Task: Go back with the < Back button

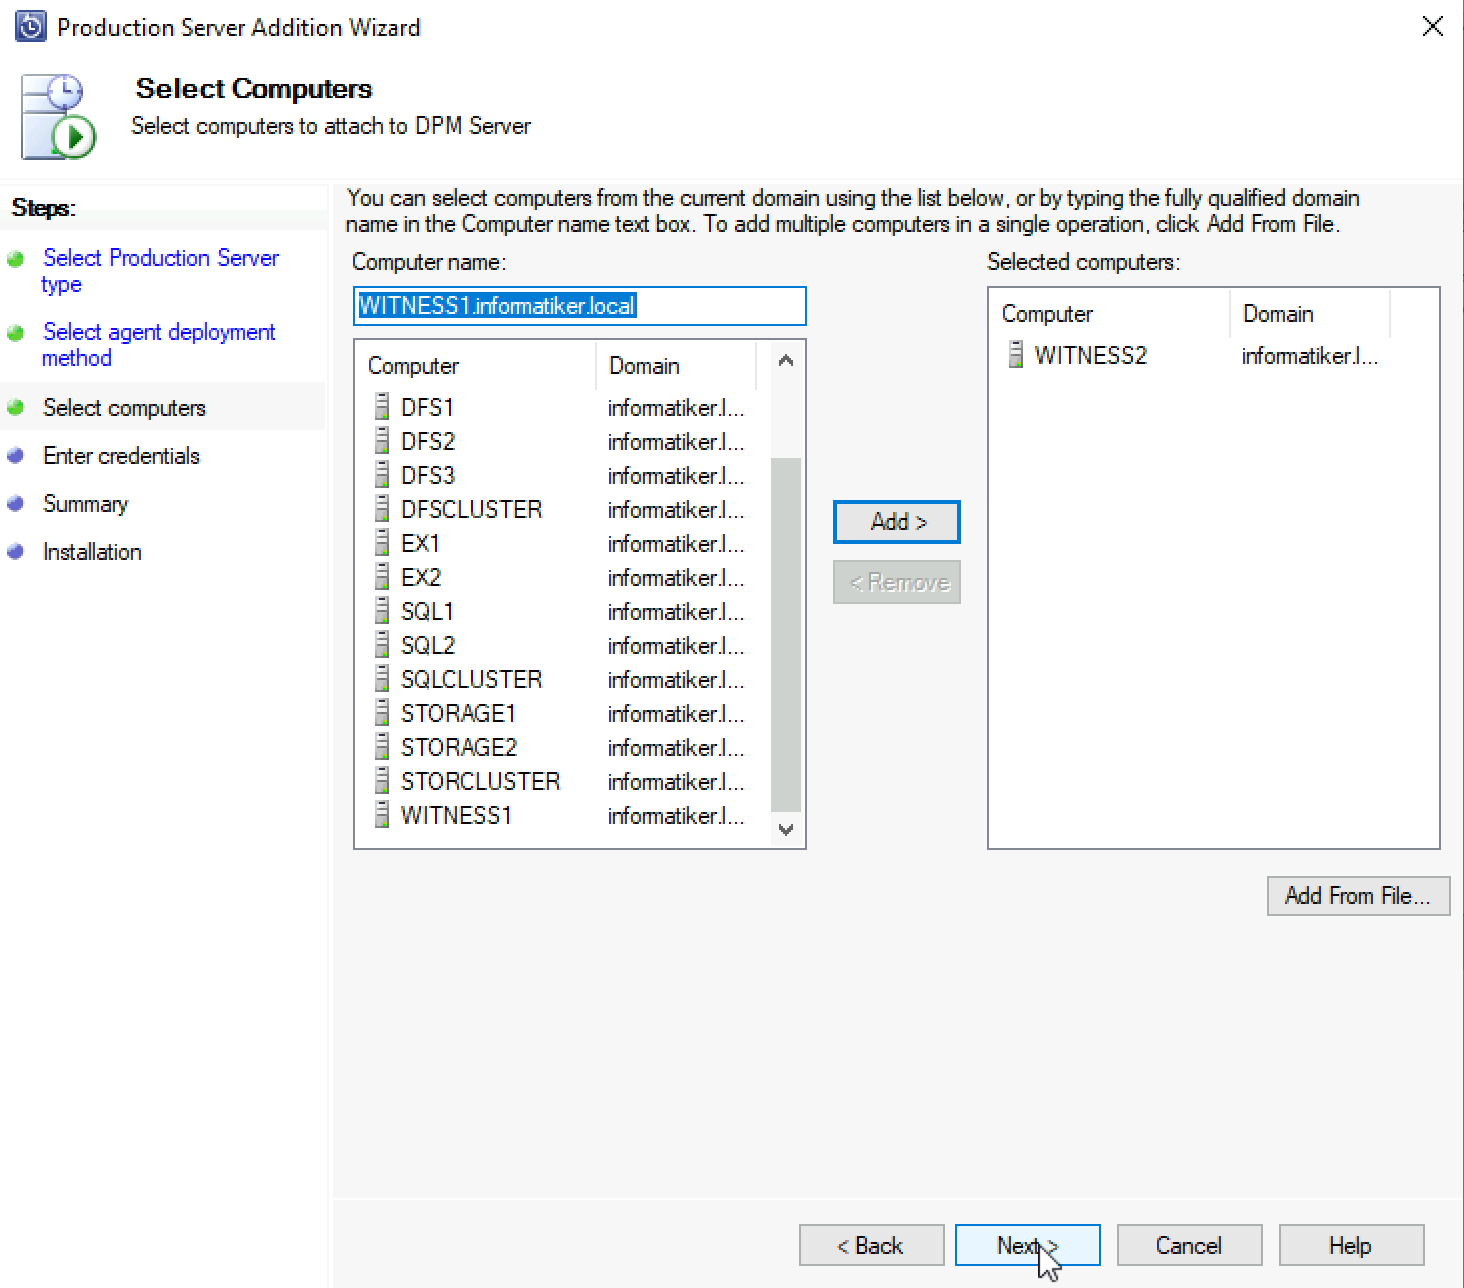Action: tap(871, 1245)
